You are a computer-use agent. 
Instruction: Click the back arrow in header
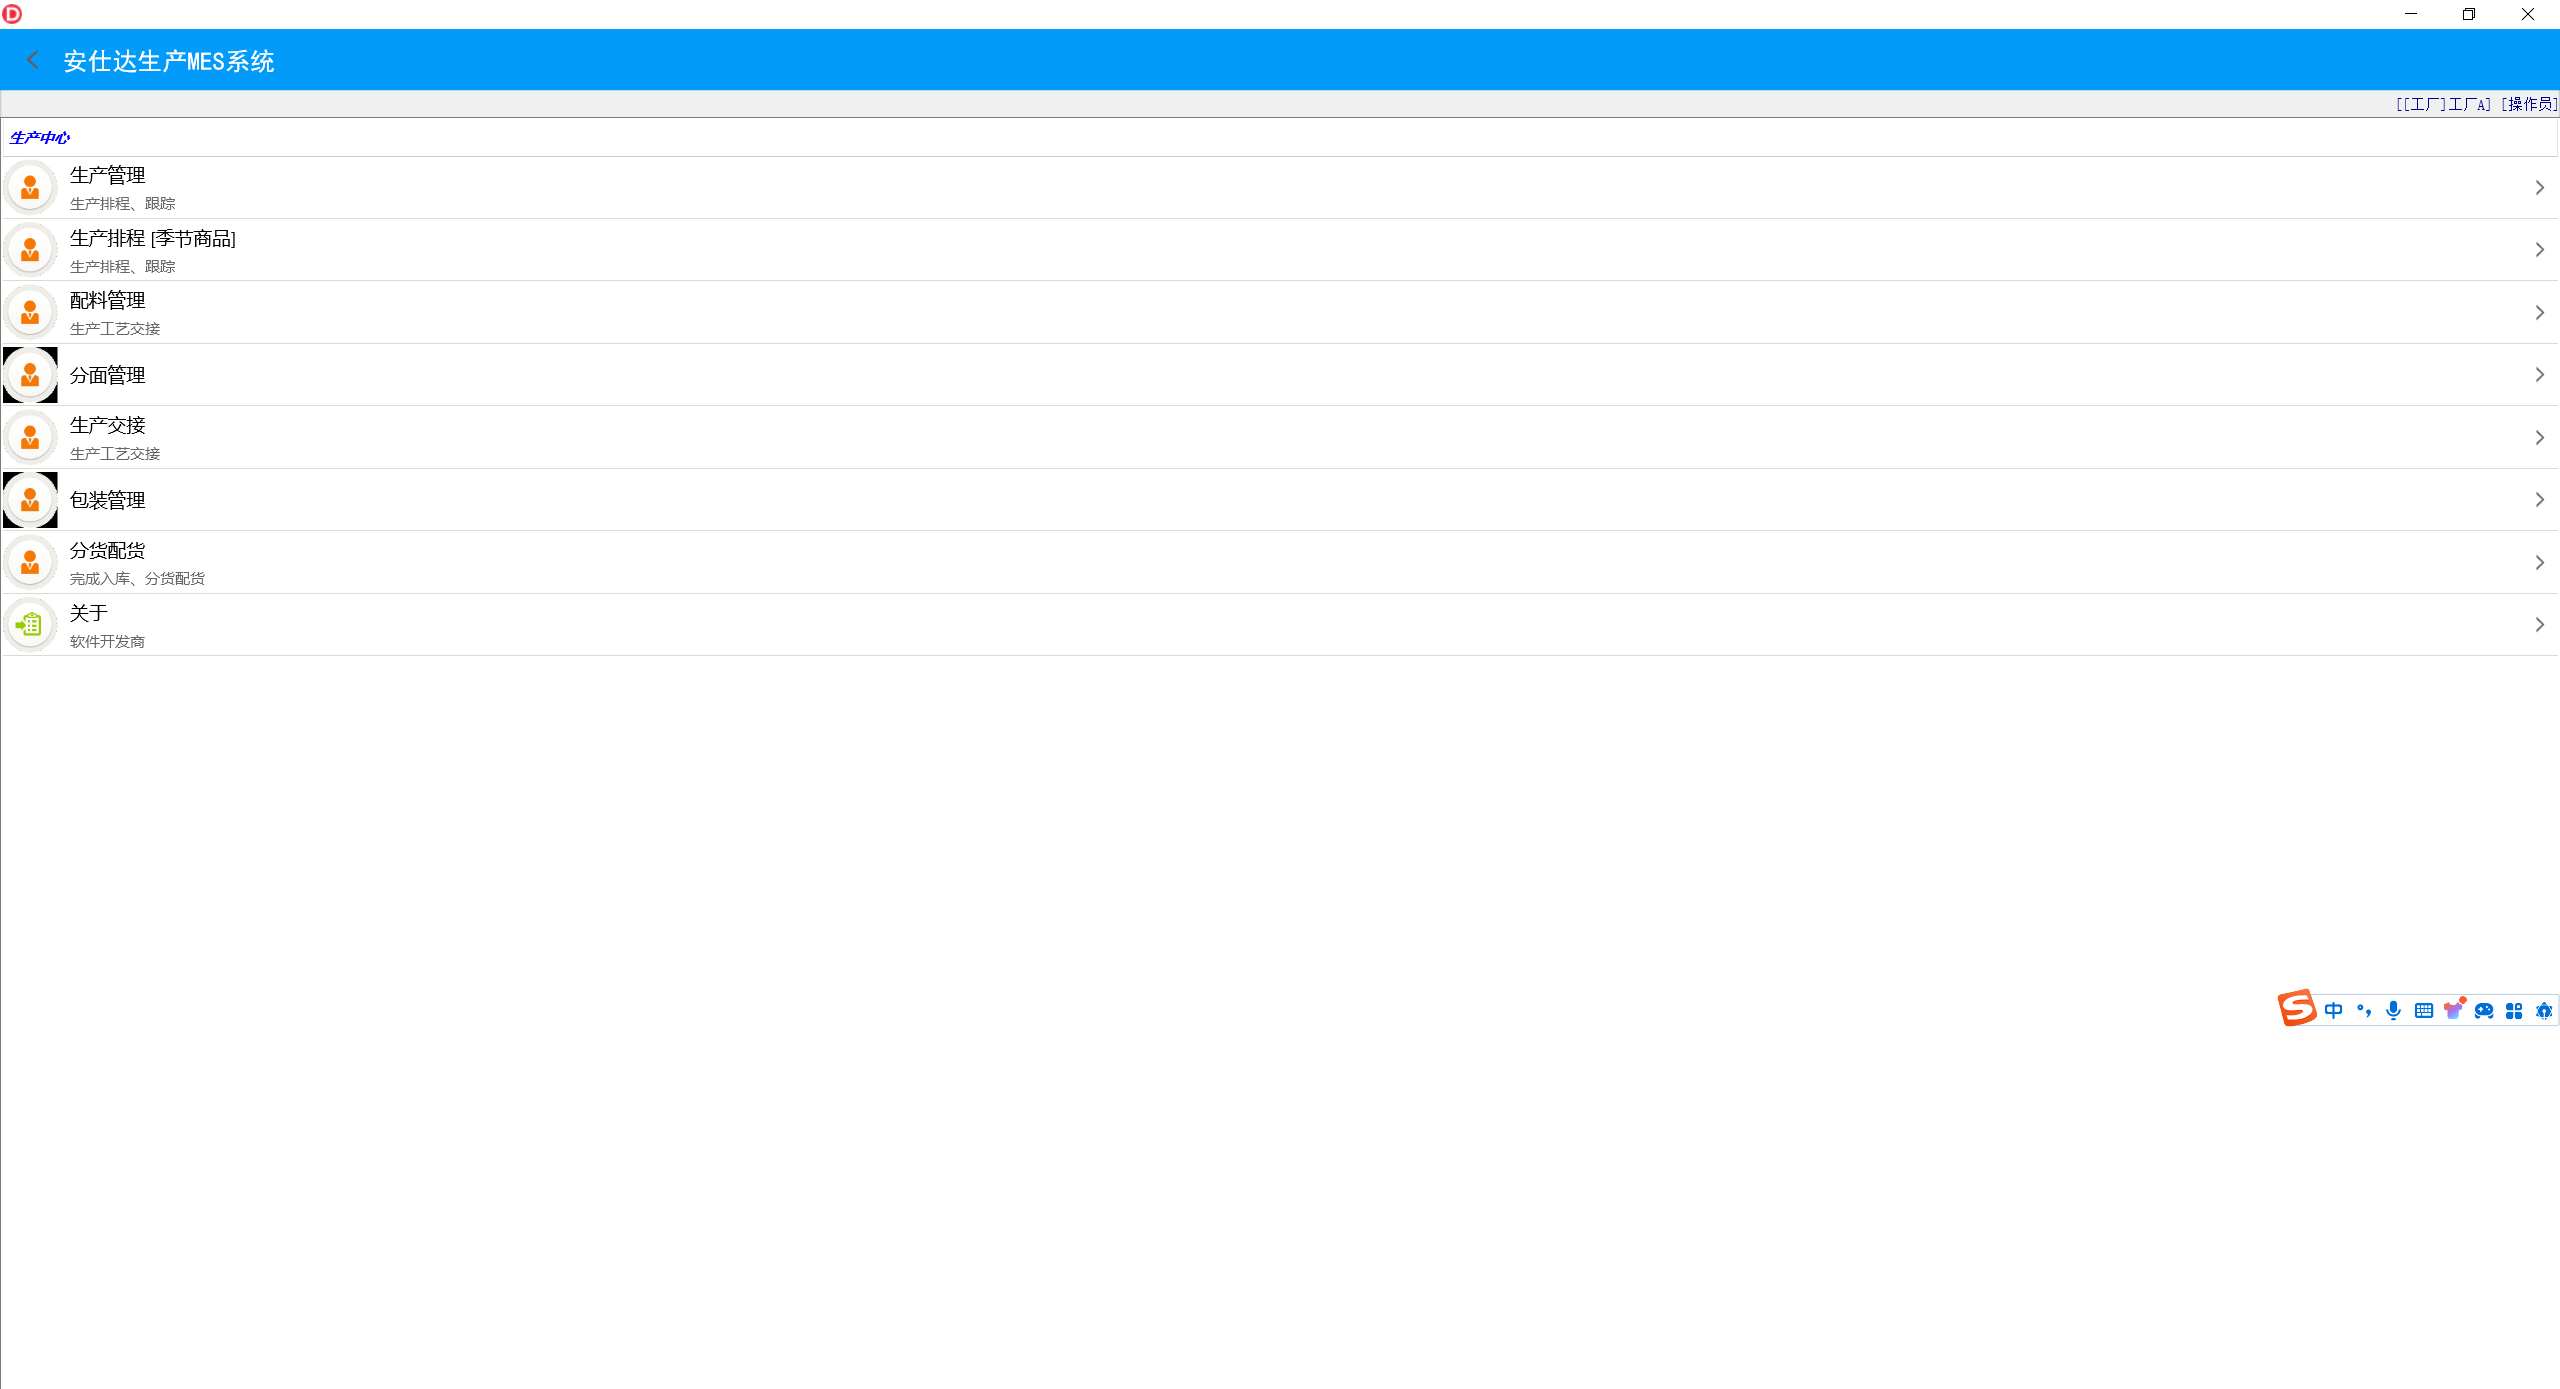coord(33,60)
